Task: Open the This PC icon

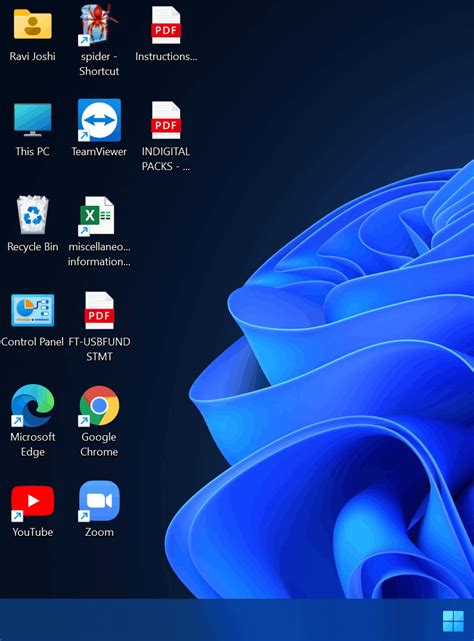Action: point(33,119)
